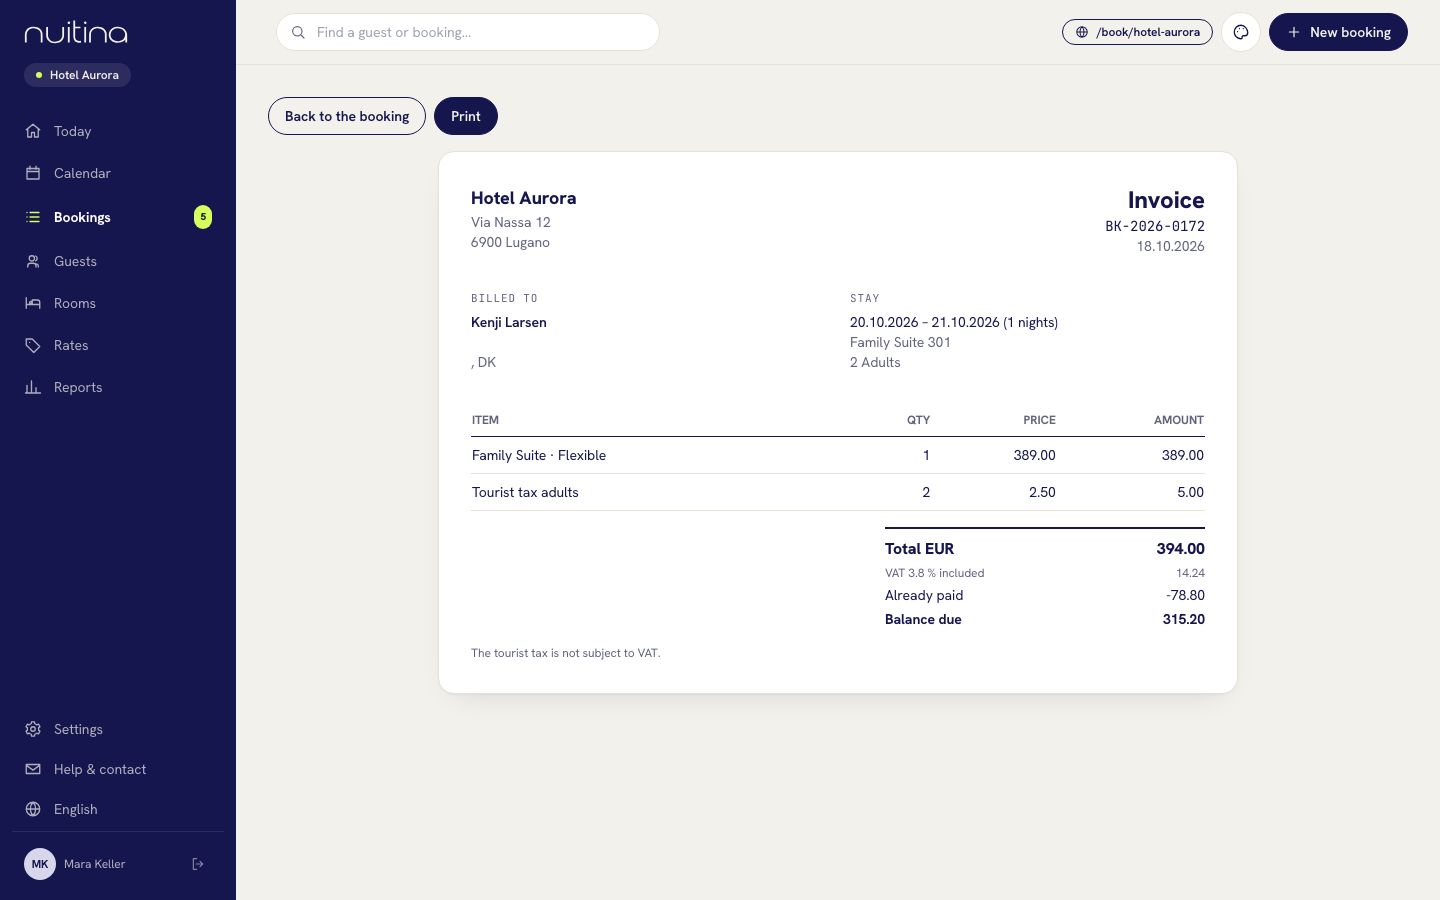Image resolution: width=1440 pixels, height=900 pixels.
Task: Open the Settings gear icon
Action: (33, 729)
